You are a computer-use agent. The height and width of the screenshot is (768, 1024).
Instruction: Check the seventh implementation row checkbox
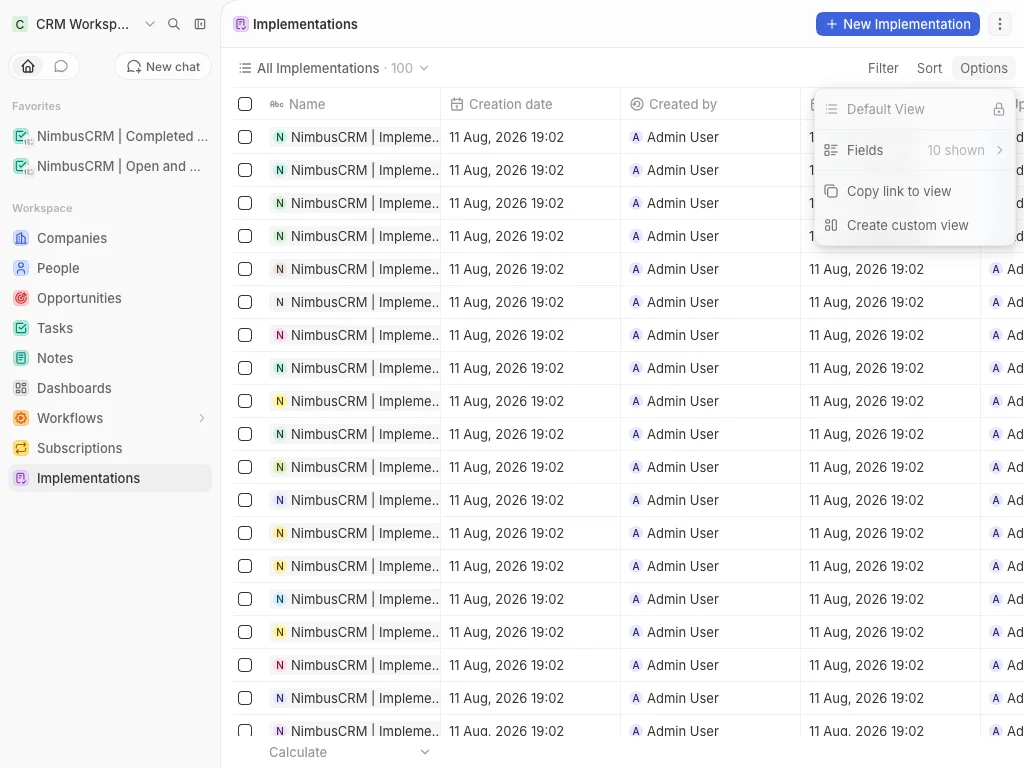coord(245,335)
